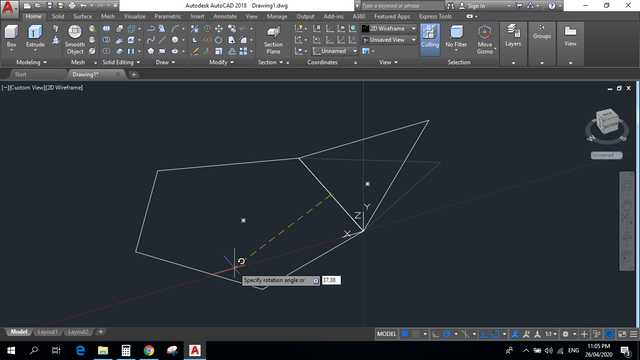Switch to the Layout1 tab
640x360 pixels.
tap(47, 332)
